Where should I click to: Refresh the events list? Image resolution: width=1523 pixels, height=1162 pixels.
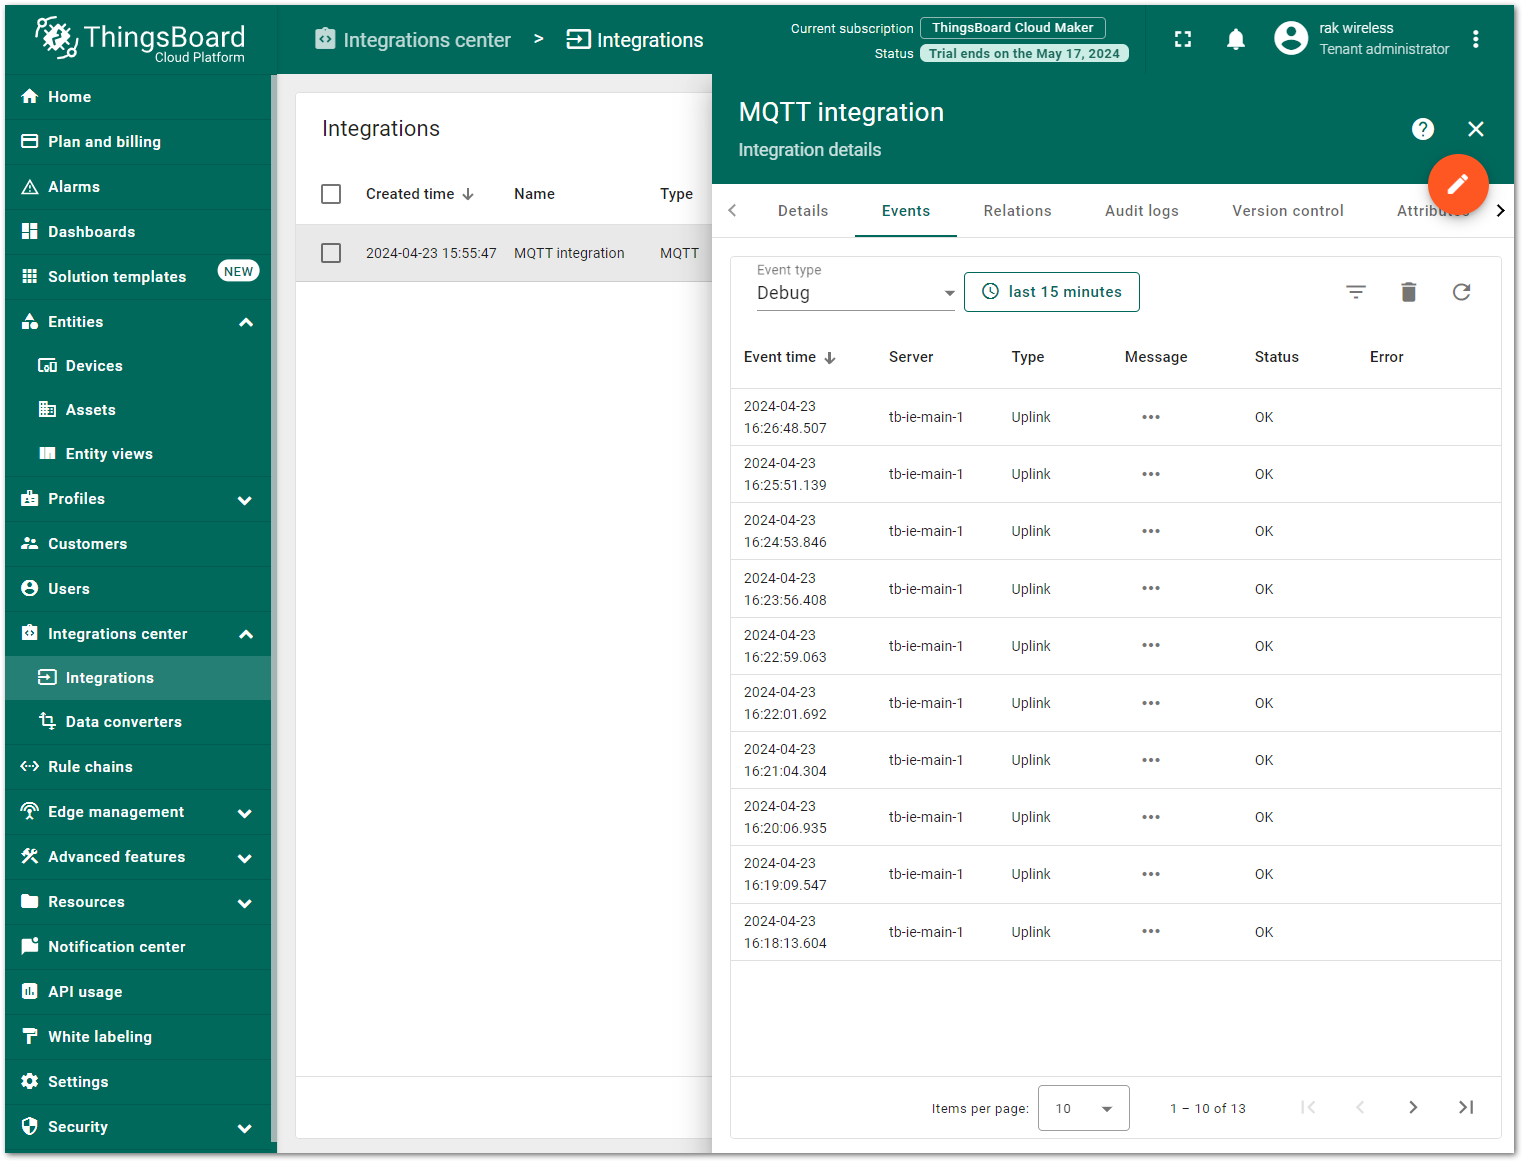1462,292
